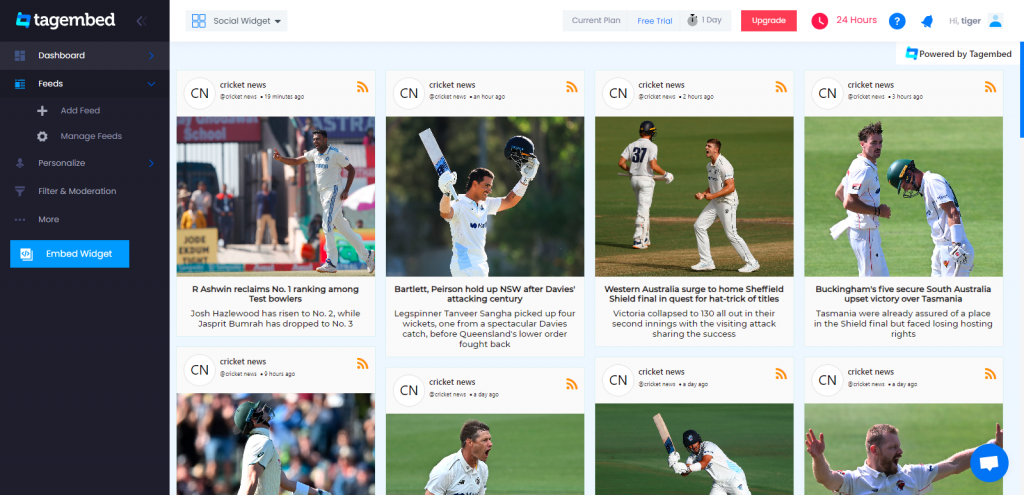
Task: Click the Current Plan label
Action: 596,21
